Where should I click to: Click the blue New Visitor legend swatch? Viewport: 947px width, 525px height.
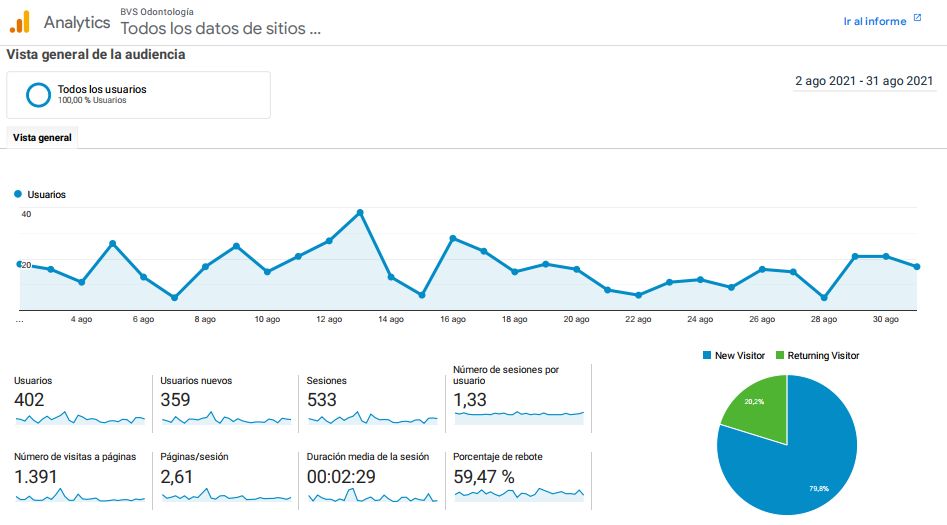[x=707, y=355]
